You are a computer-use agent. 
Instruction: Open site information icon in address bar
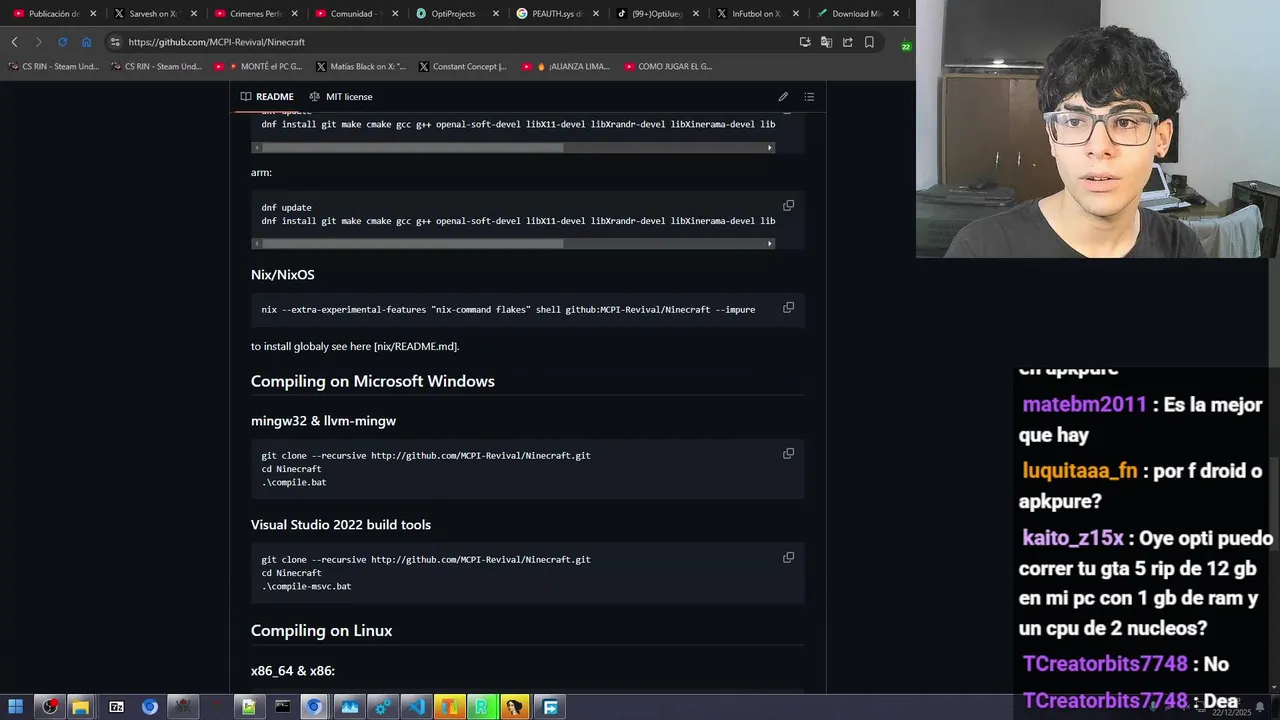115,42
